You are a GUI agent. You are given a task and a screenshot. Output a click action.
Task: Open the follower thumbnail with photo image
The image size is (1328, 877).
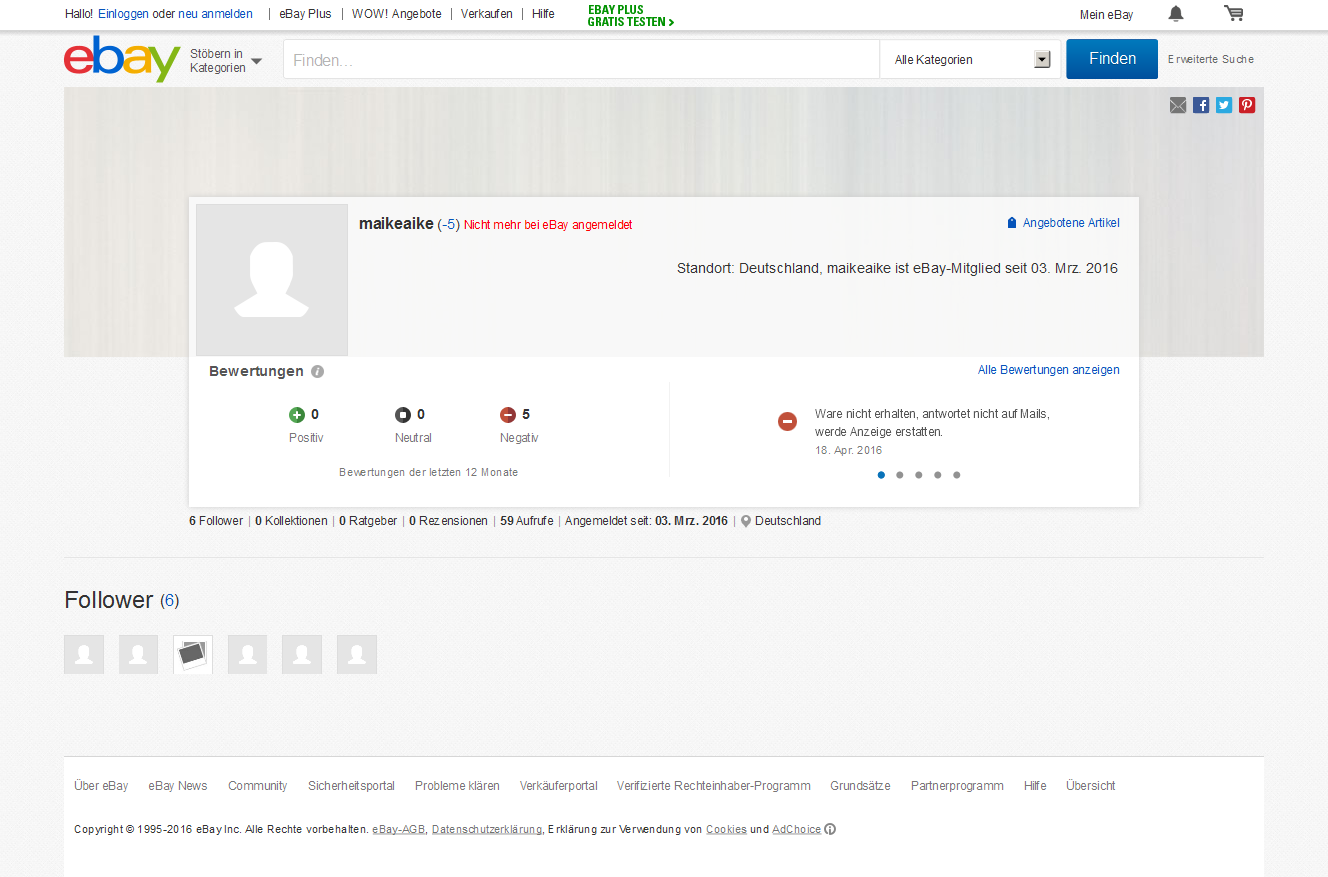coord(193,654)
